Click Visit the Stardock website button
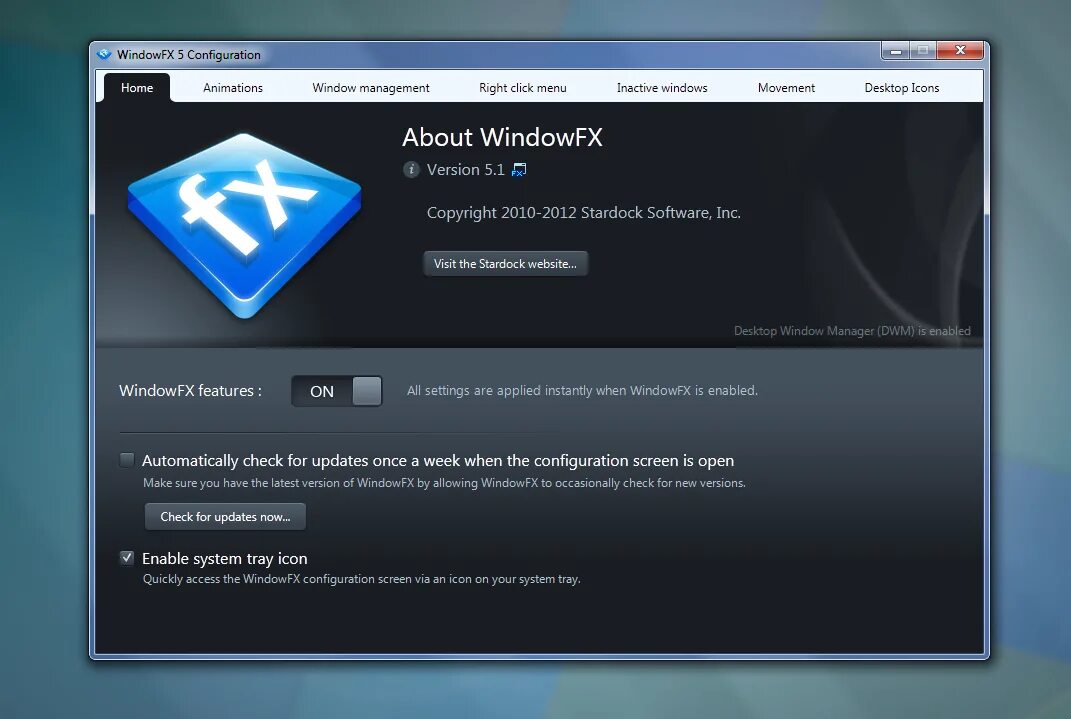1071x719 pixels. (505, 264)
